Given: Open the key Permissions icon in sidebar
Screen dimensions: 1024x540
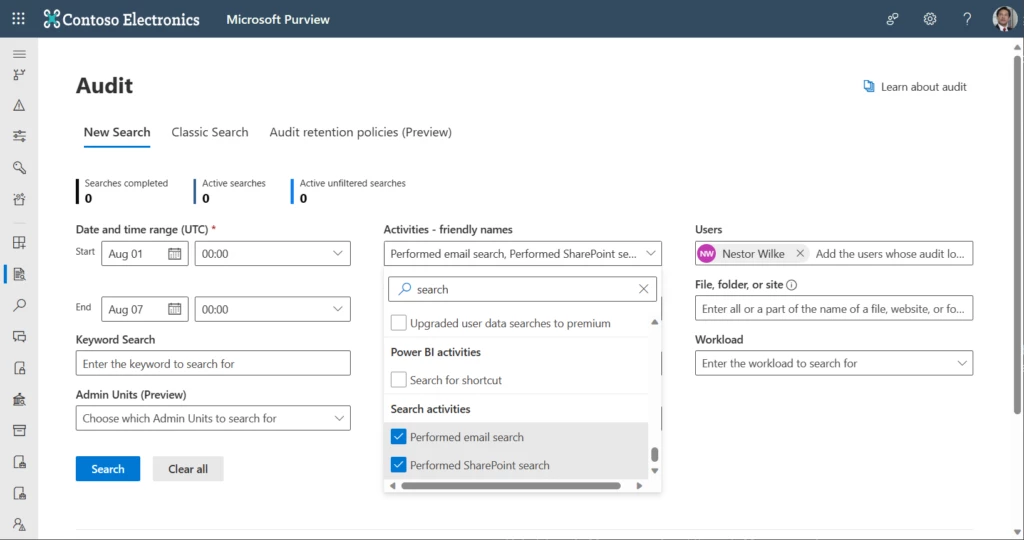Looking at the screenshot, I should [x=19, y=168].
